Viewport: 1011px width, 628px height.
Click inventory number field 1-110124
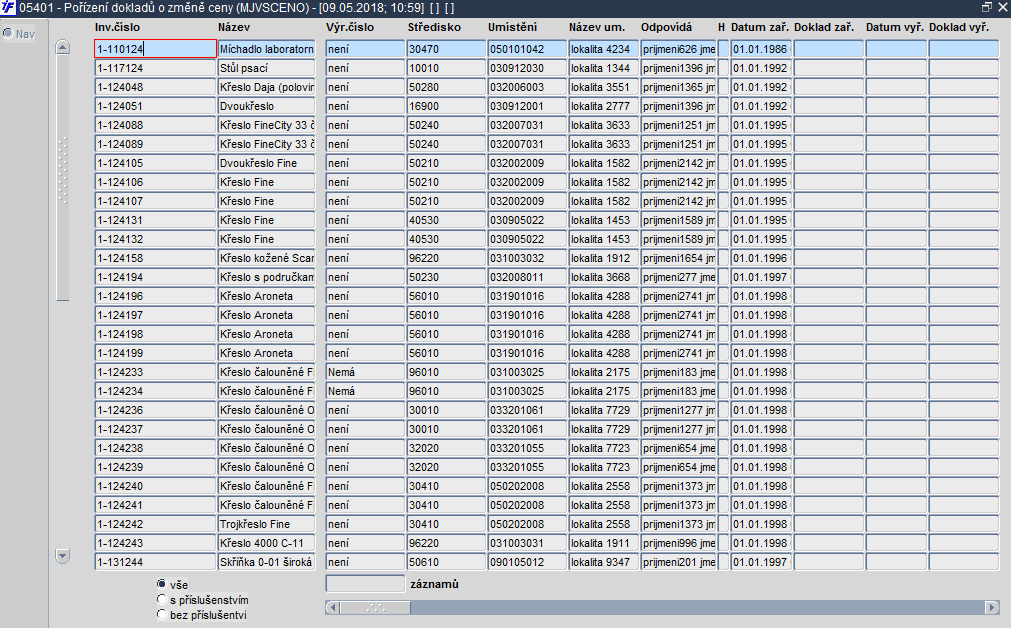click(155, 49)
